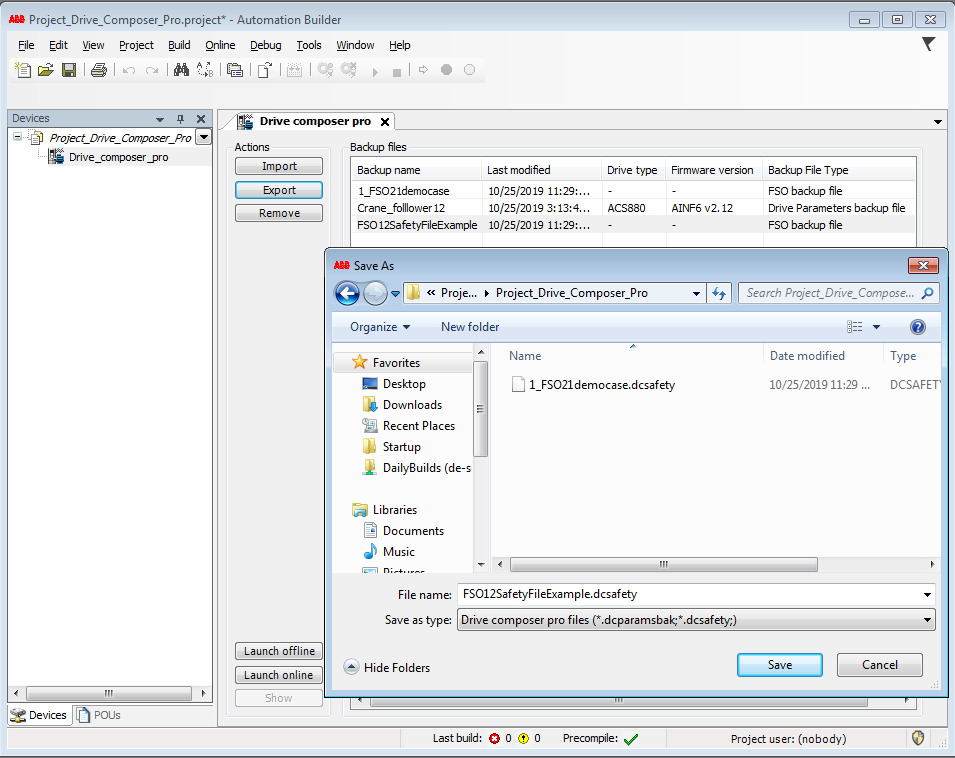The height and width of the screenshot is (758, 955).
Task: Create a new project with the toolbar icon
Action: pos(22,70)
